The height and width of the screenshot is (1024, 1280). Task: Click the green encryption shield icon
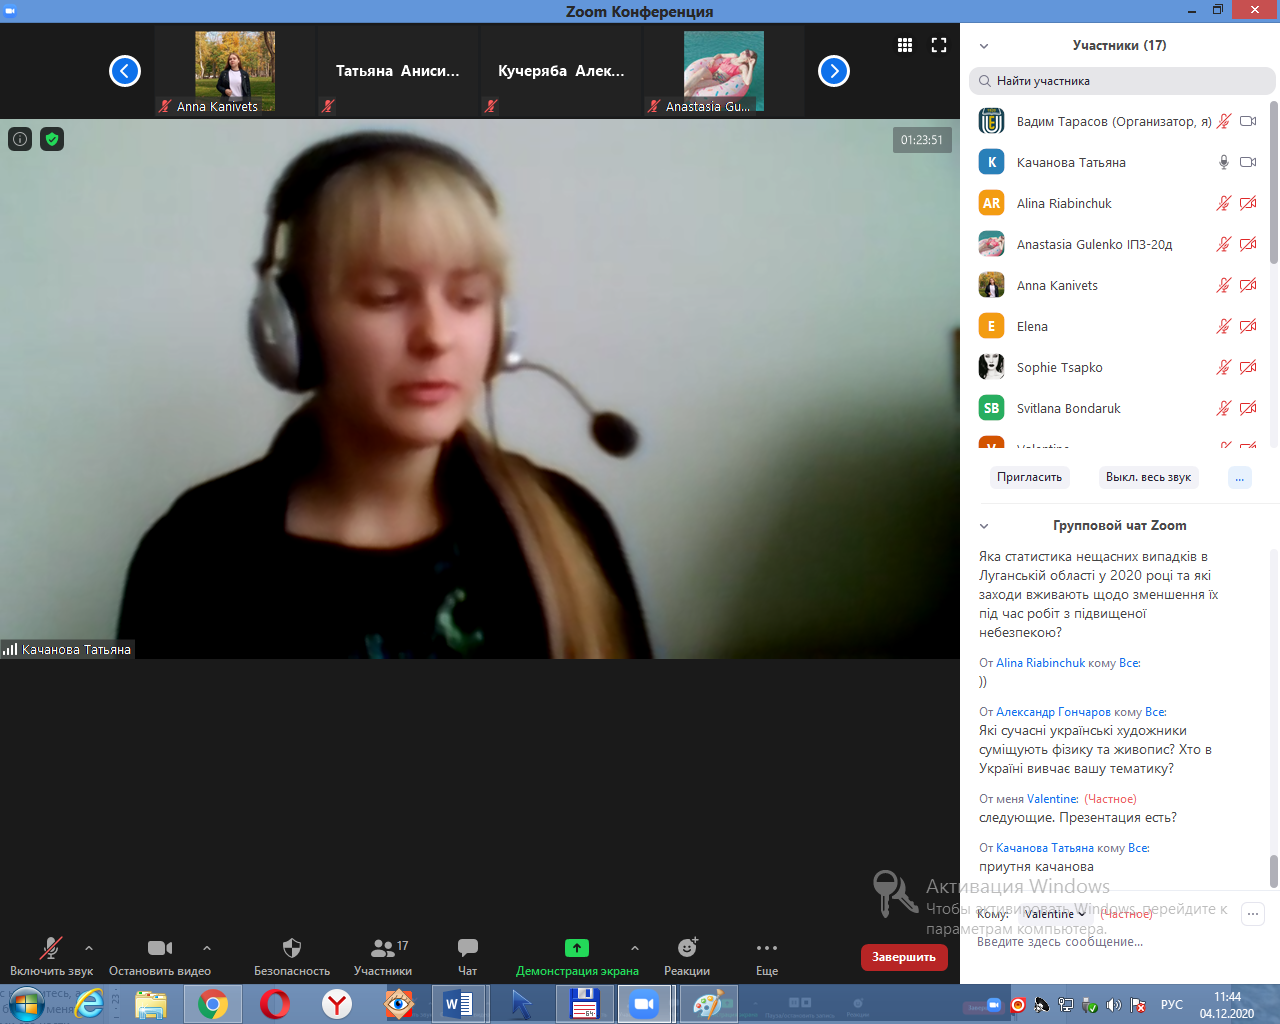click(52, 139)
